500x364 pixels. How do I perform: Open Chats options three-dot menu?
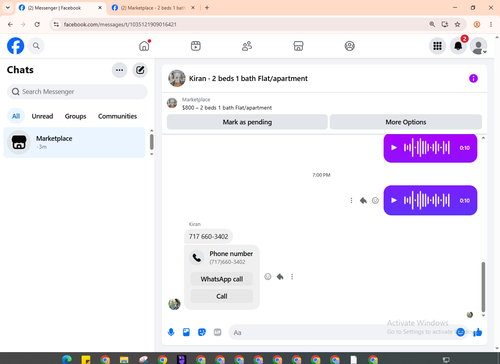coord(119,70)
